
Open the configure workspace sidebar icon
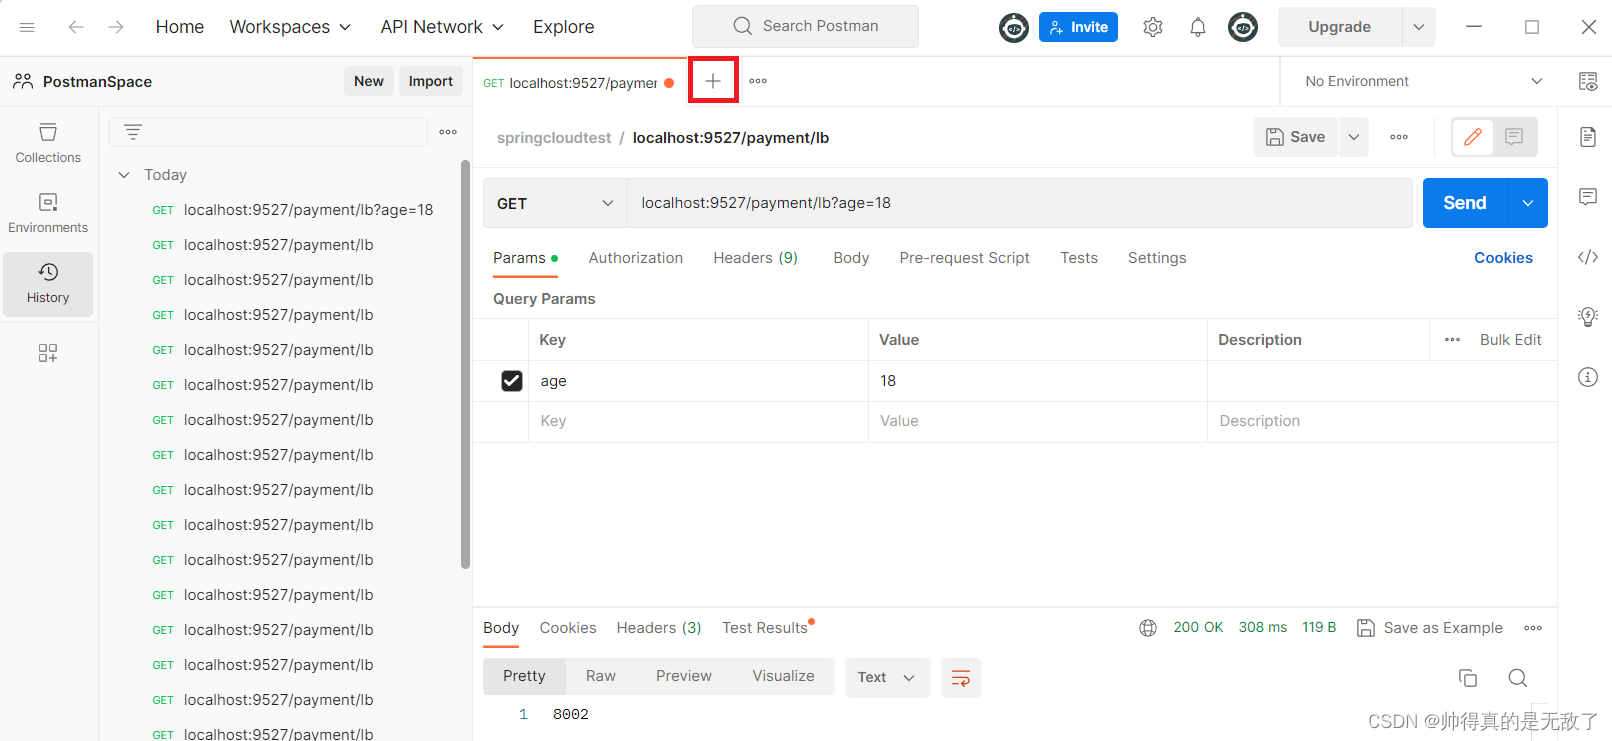[x=48, y=353]
